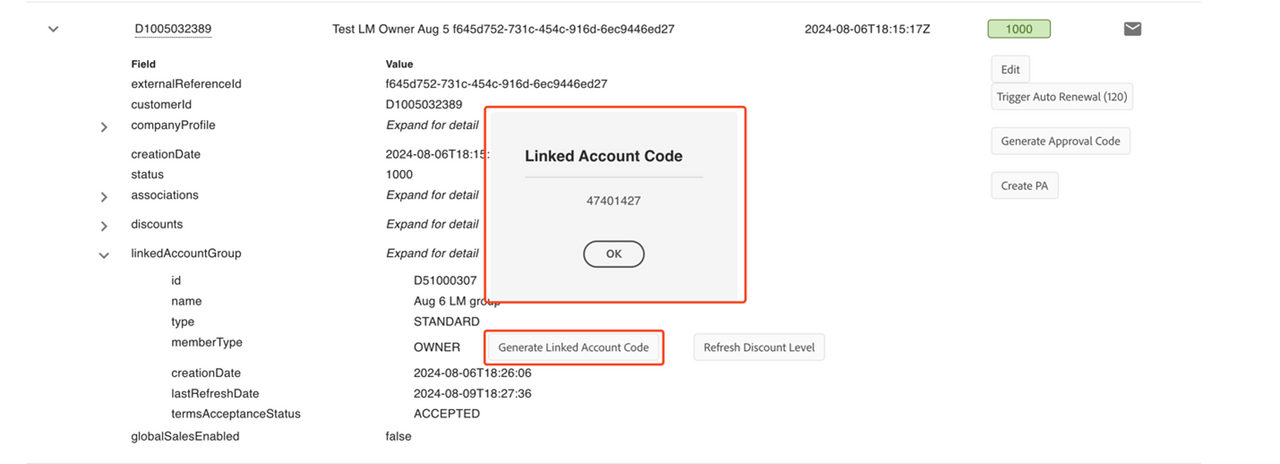
Task: Click the envelope mail icon
Action: pyautogui.click(x=1132, y=29)
